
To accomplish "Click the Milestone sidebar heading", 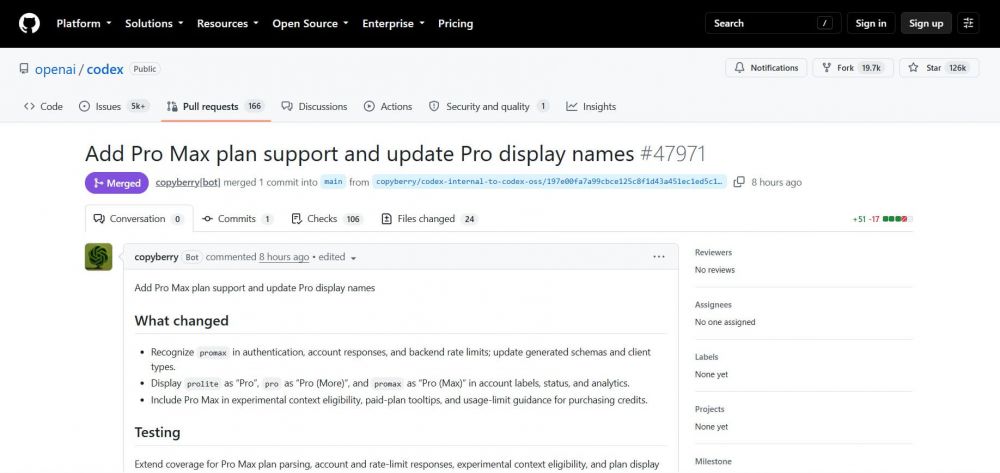I will tap(713, 462).
